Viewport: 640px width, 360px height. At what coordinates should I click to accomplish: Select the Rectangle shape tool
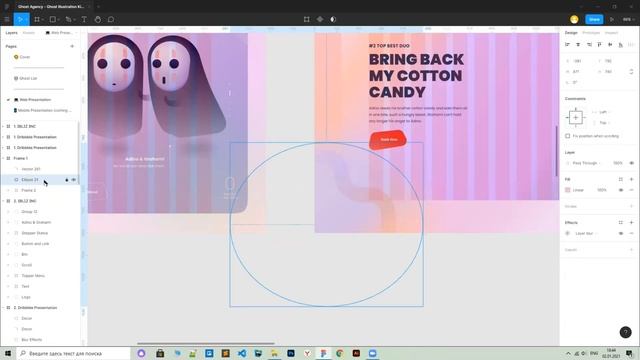(x=53, y=19)
